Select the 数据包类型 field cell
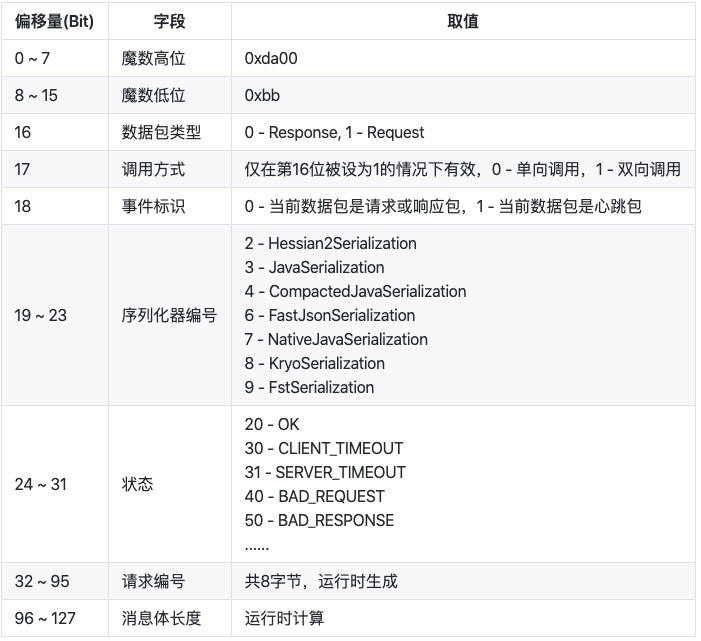The width and height of the screenshot is (701, 641). (x=160, y=132)
